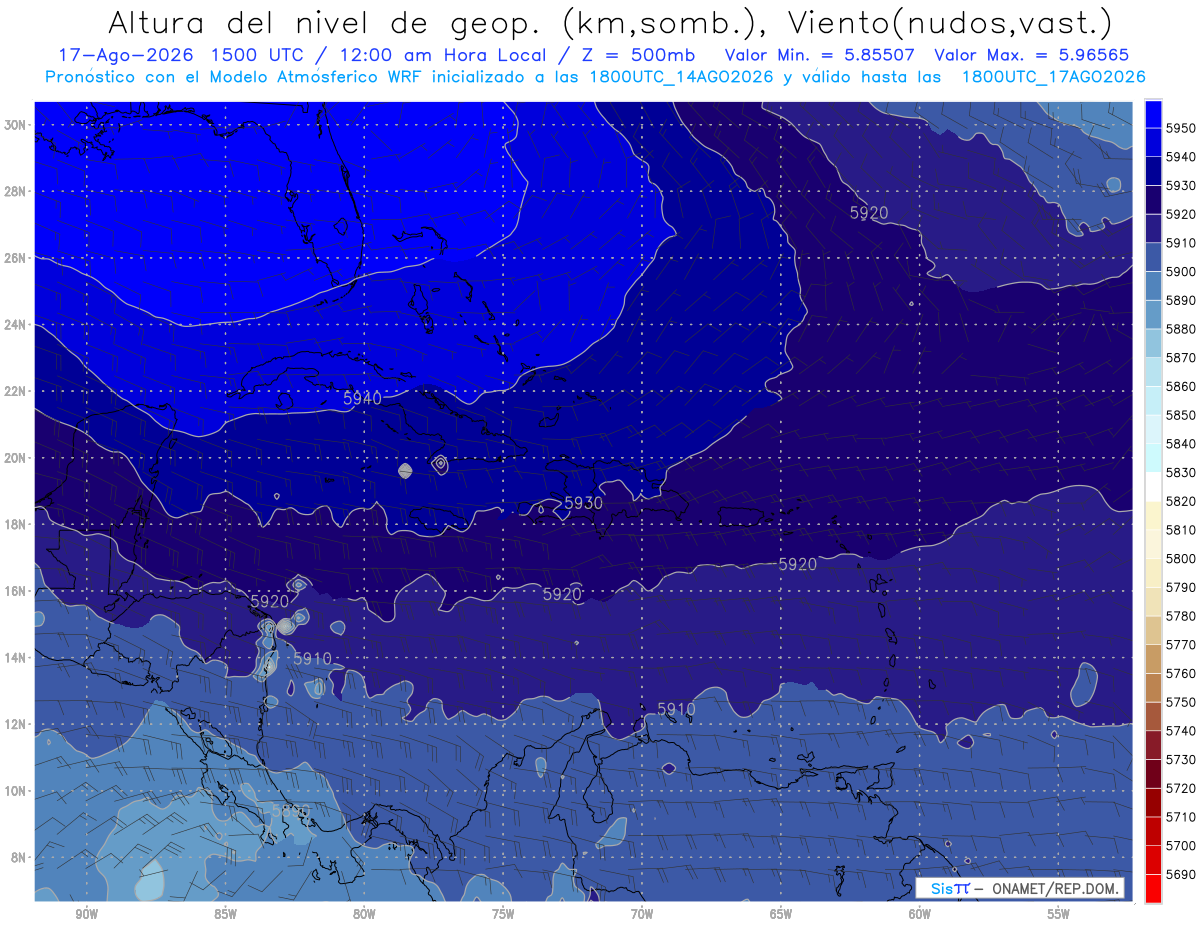Click colorbar label 5780
1200x927 pixels.
[x=1181, y=616]
